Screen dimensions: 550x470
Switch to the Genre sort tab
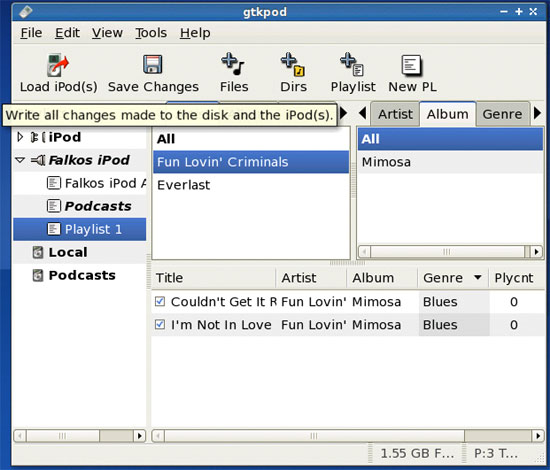click(x=502, y=114)
